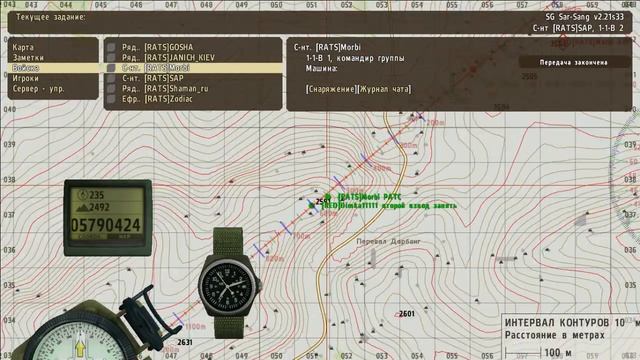640x360 pixels.
Task: Click the green [RED]Dimka11111 map marker
Action: pos(312,205)
